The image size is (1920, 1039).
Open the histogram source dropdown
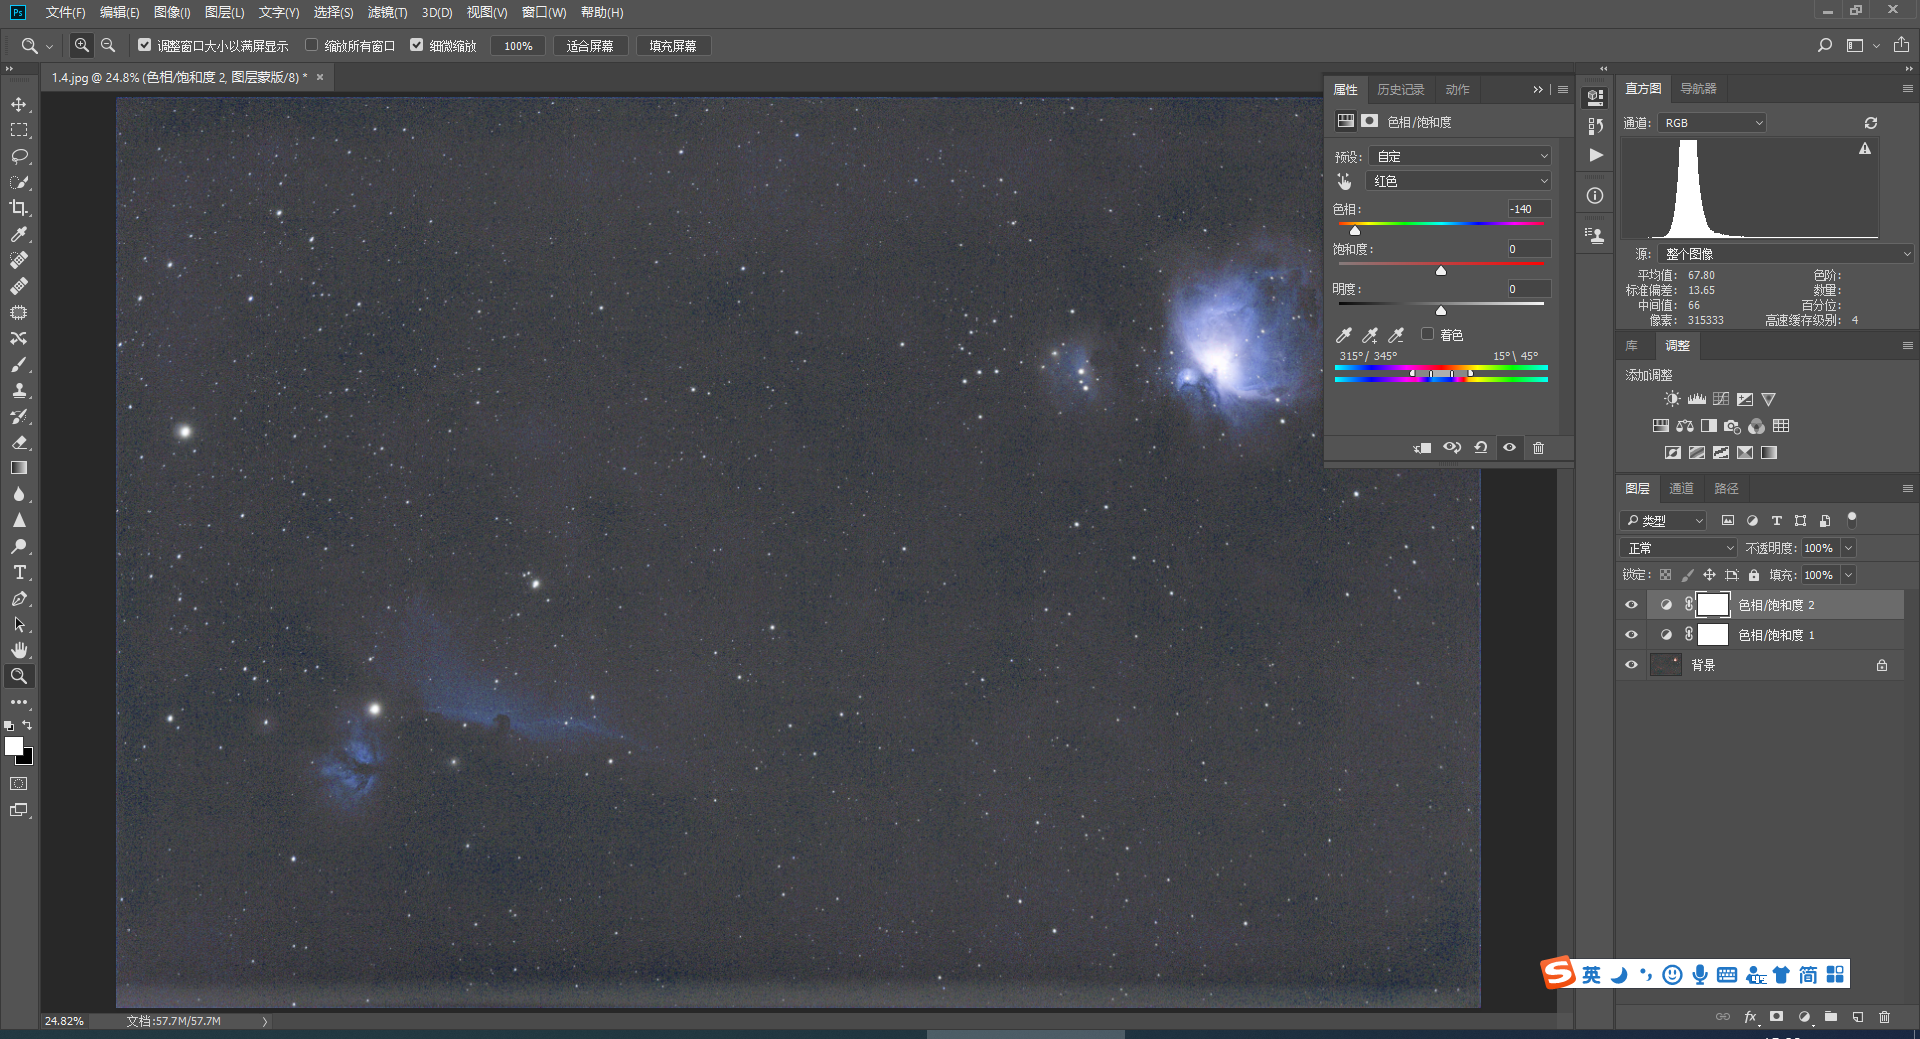click(1785, 254)
